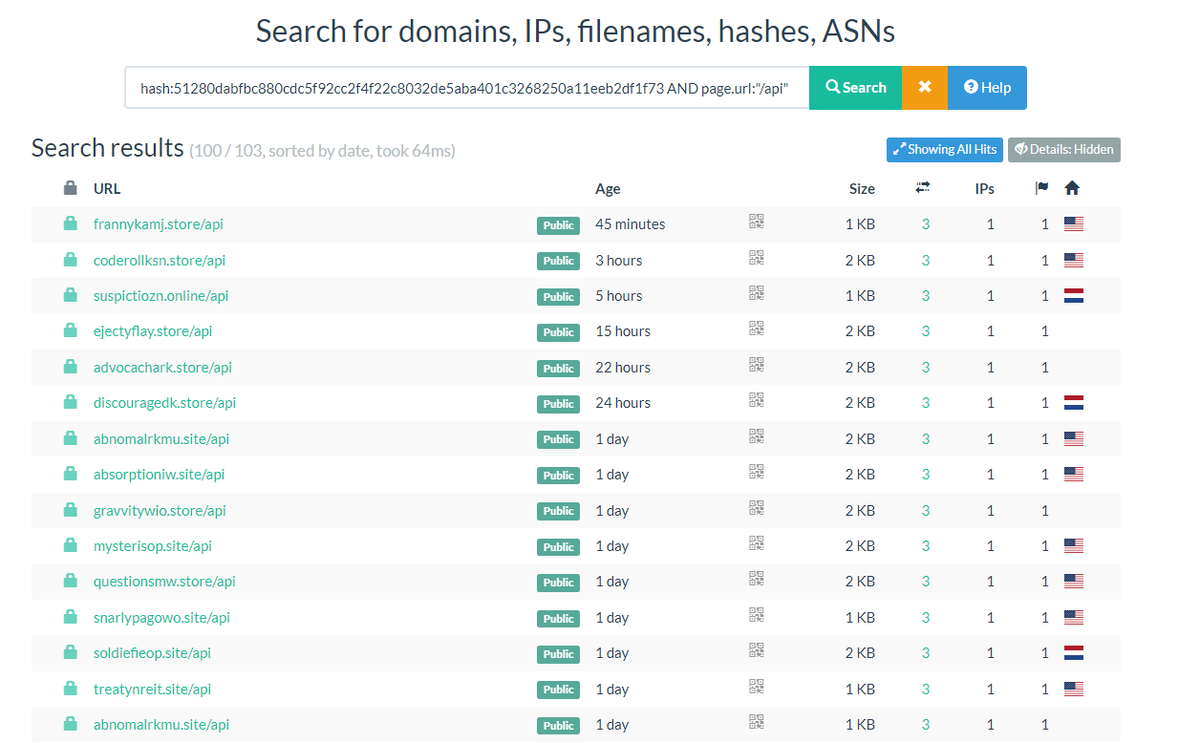Open the frannykamj.store/api link

pyautogui.click(x=158, y=224)
